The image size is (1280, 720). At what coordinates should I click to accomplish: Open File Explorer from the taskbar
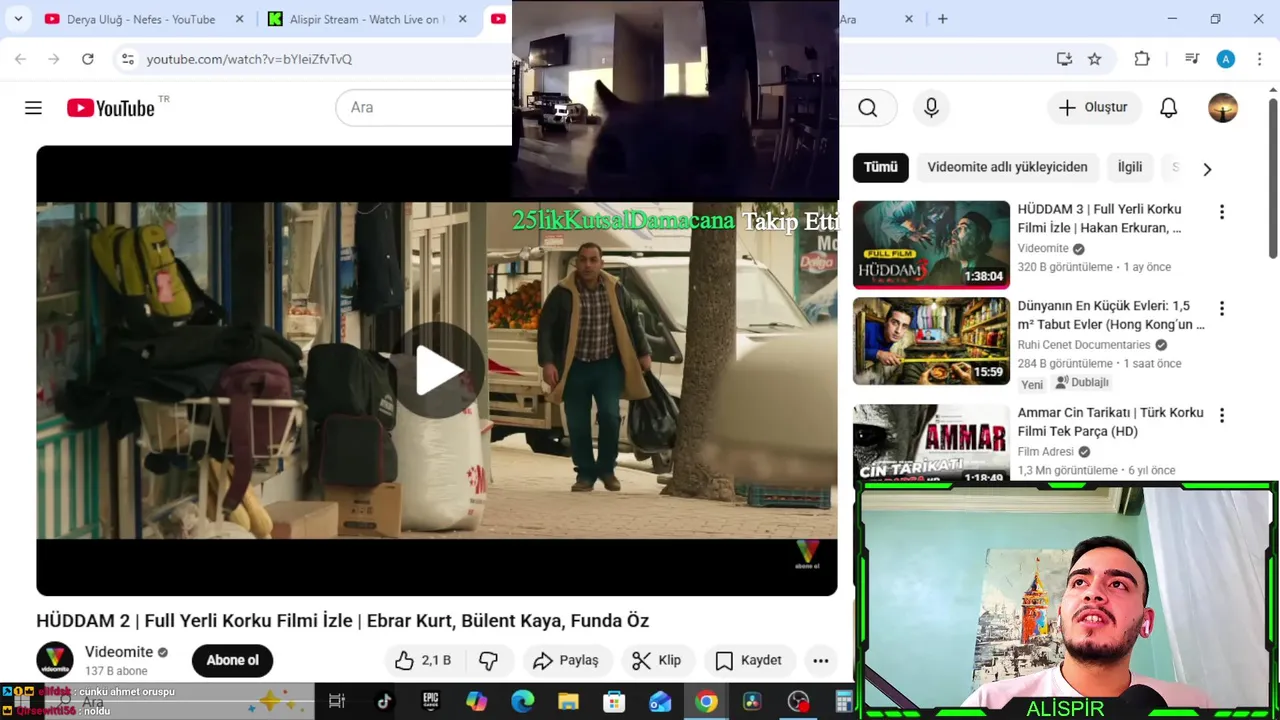(569, 702)
